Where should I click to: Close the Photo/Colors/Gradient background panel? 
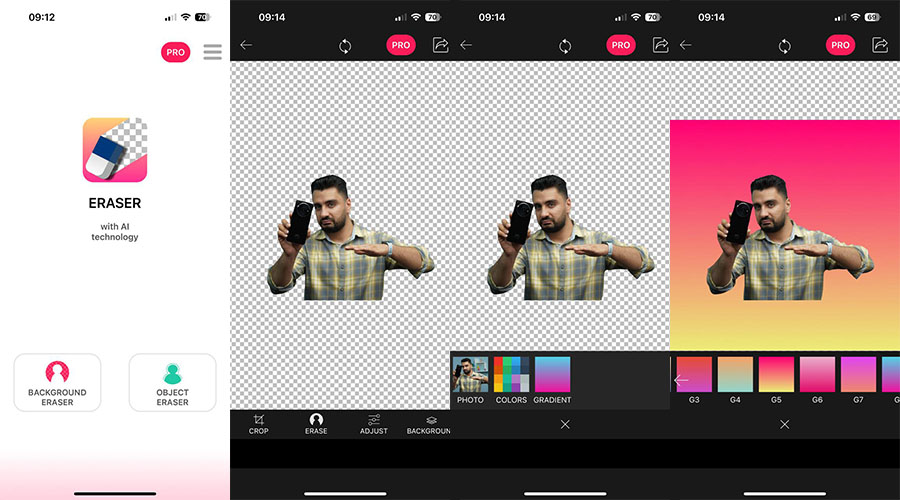(x=565, y=424)
